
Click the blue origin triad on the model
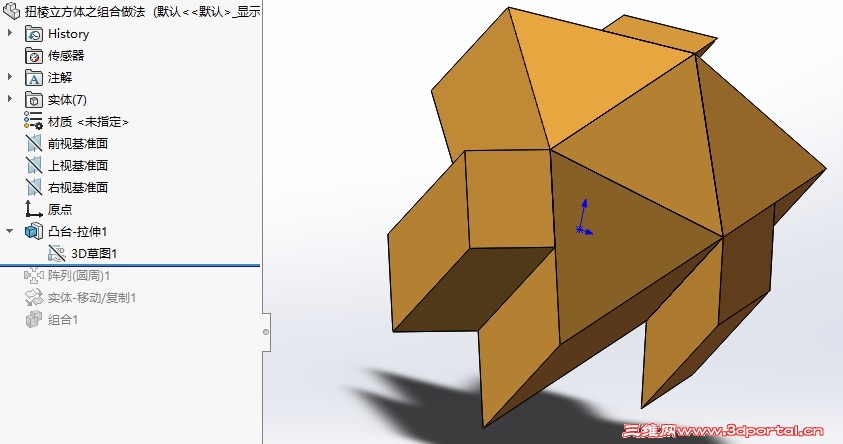[x=583, y=218]
